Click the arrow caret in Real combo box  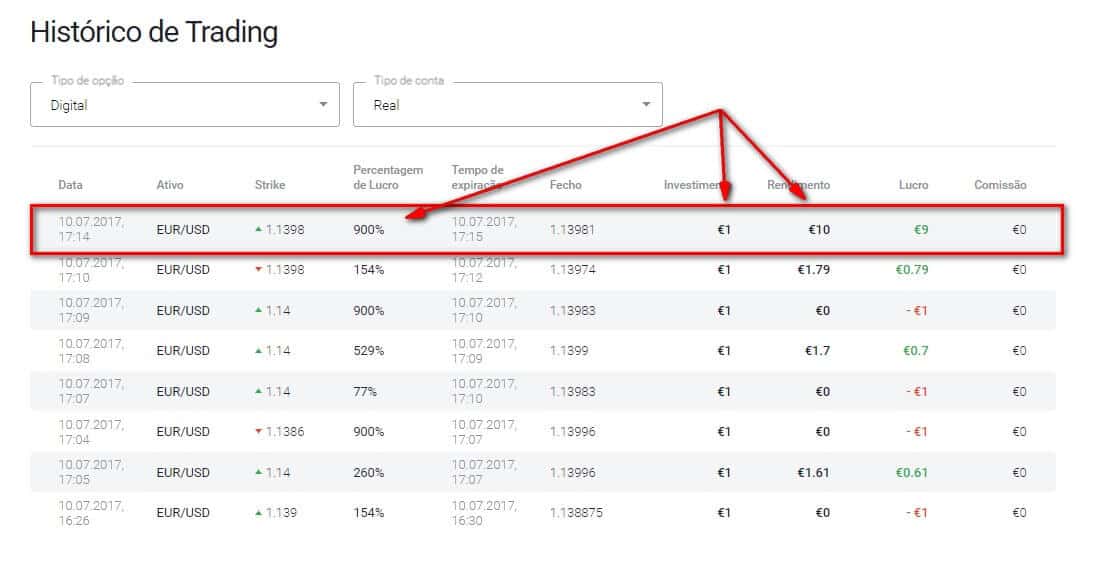tap(646, 105)
